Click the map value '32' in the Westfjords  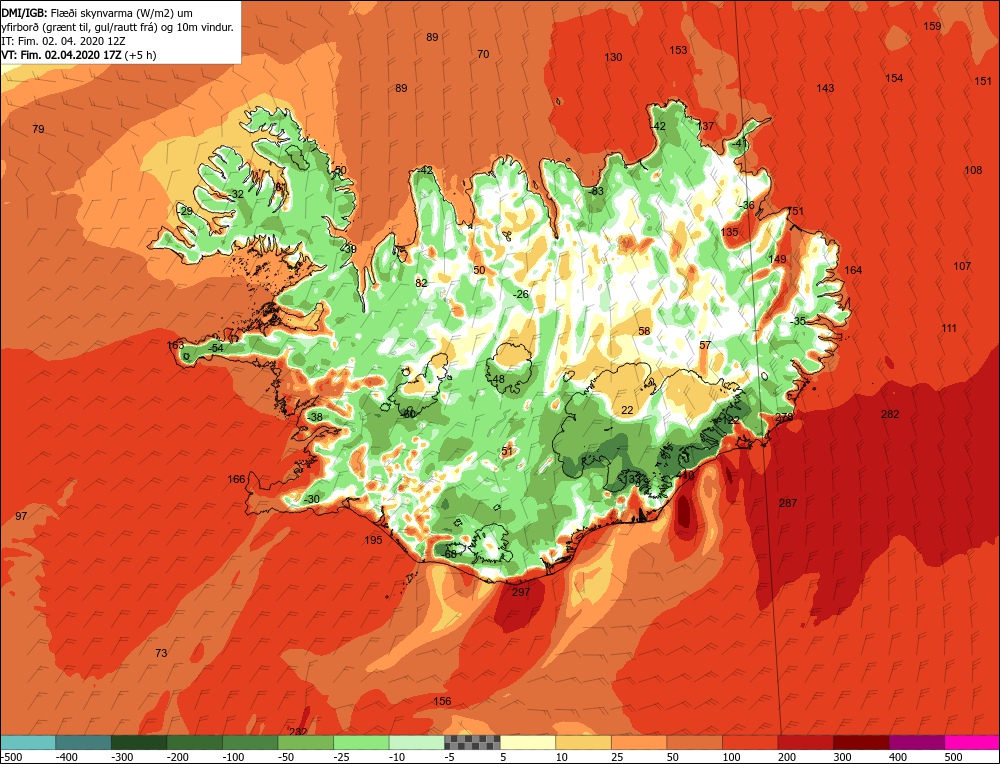coord(238,194)
